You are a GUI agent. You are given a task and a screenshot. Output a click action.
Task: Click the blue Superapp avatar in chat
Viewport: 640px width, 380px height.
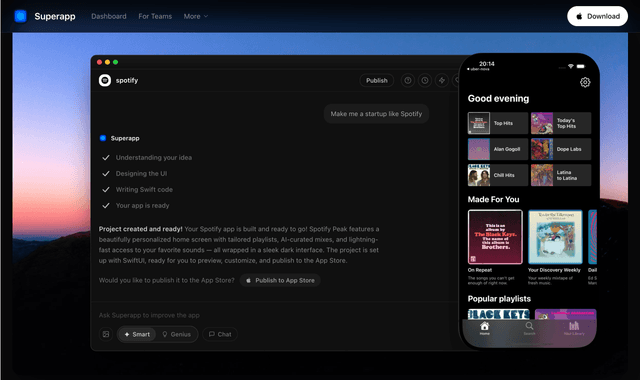coord(103,138)
